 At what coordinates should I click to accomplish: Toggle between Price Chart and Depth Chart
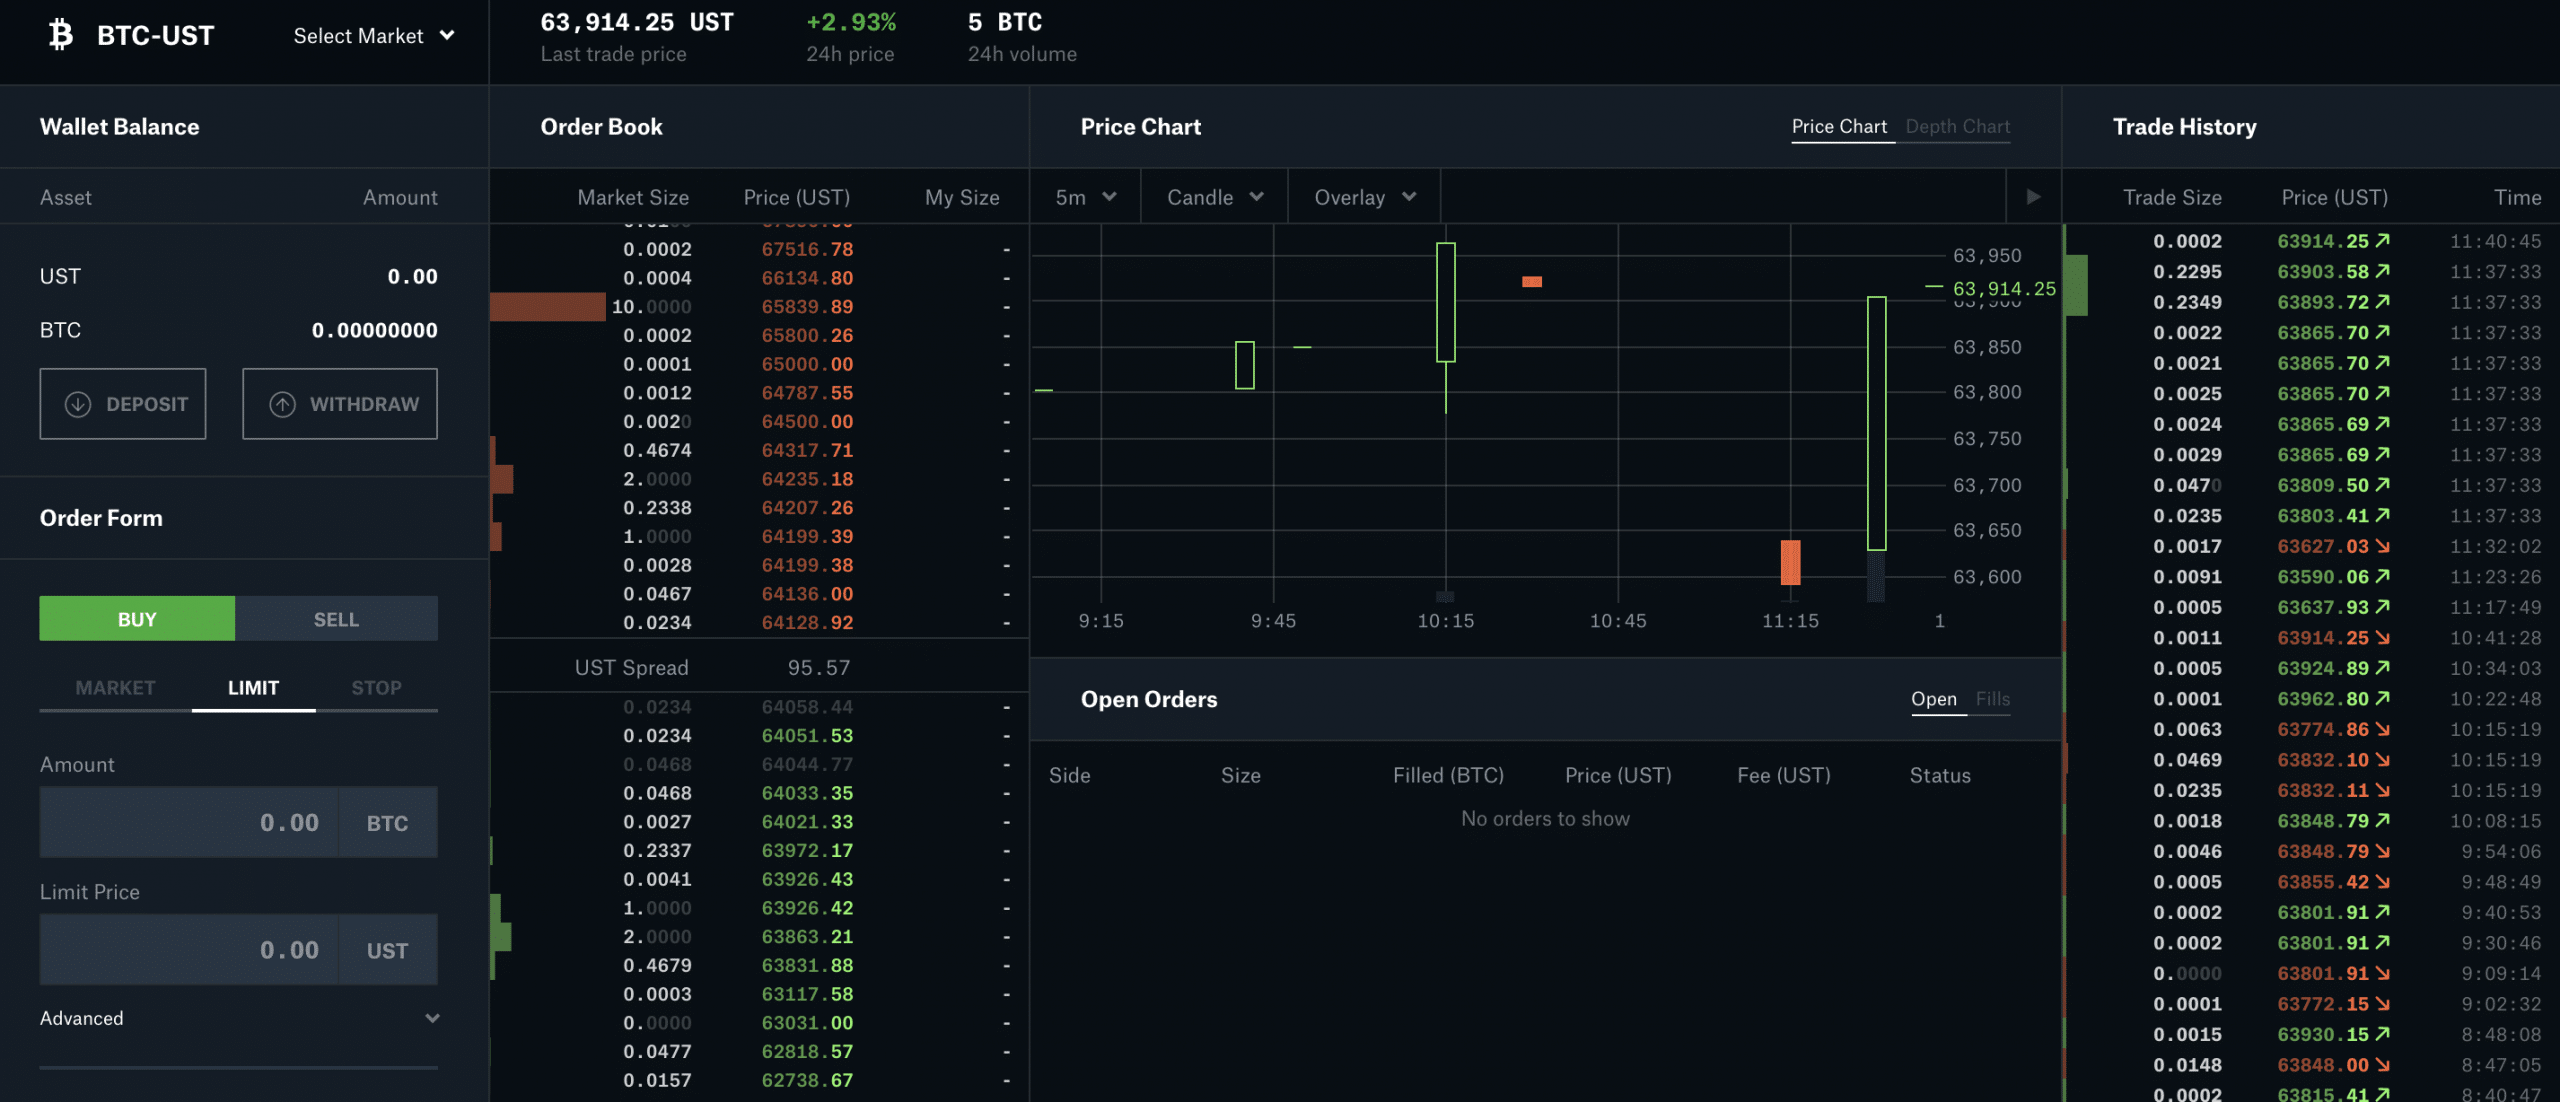tap(1956, 126)
